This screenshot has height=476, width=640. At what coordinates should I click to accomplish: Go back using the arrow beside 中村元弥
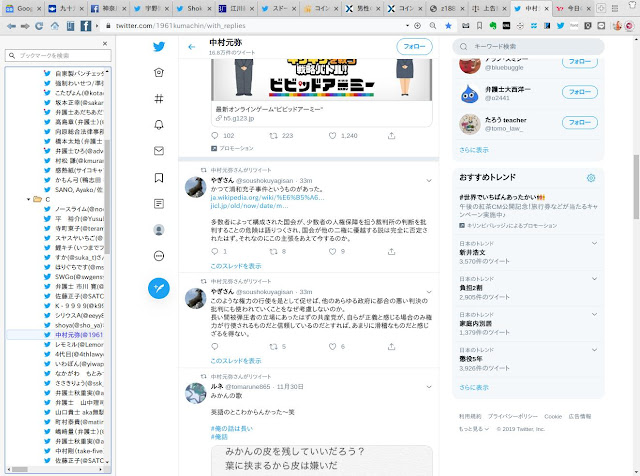click(x=191, y=47)
